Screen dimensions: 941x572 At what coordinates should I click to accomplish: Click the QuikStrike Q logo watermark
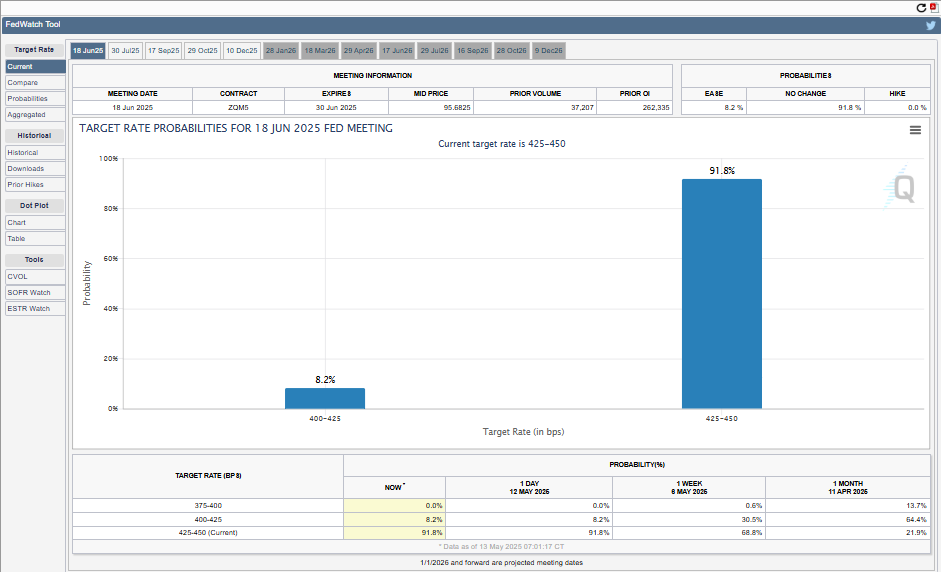tap(903, 189)
